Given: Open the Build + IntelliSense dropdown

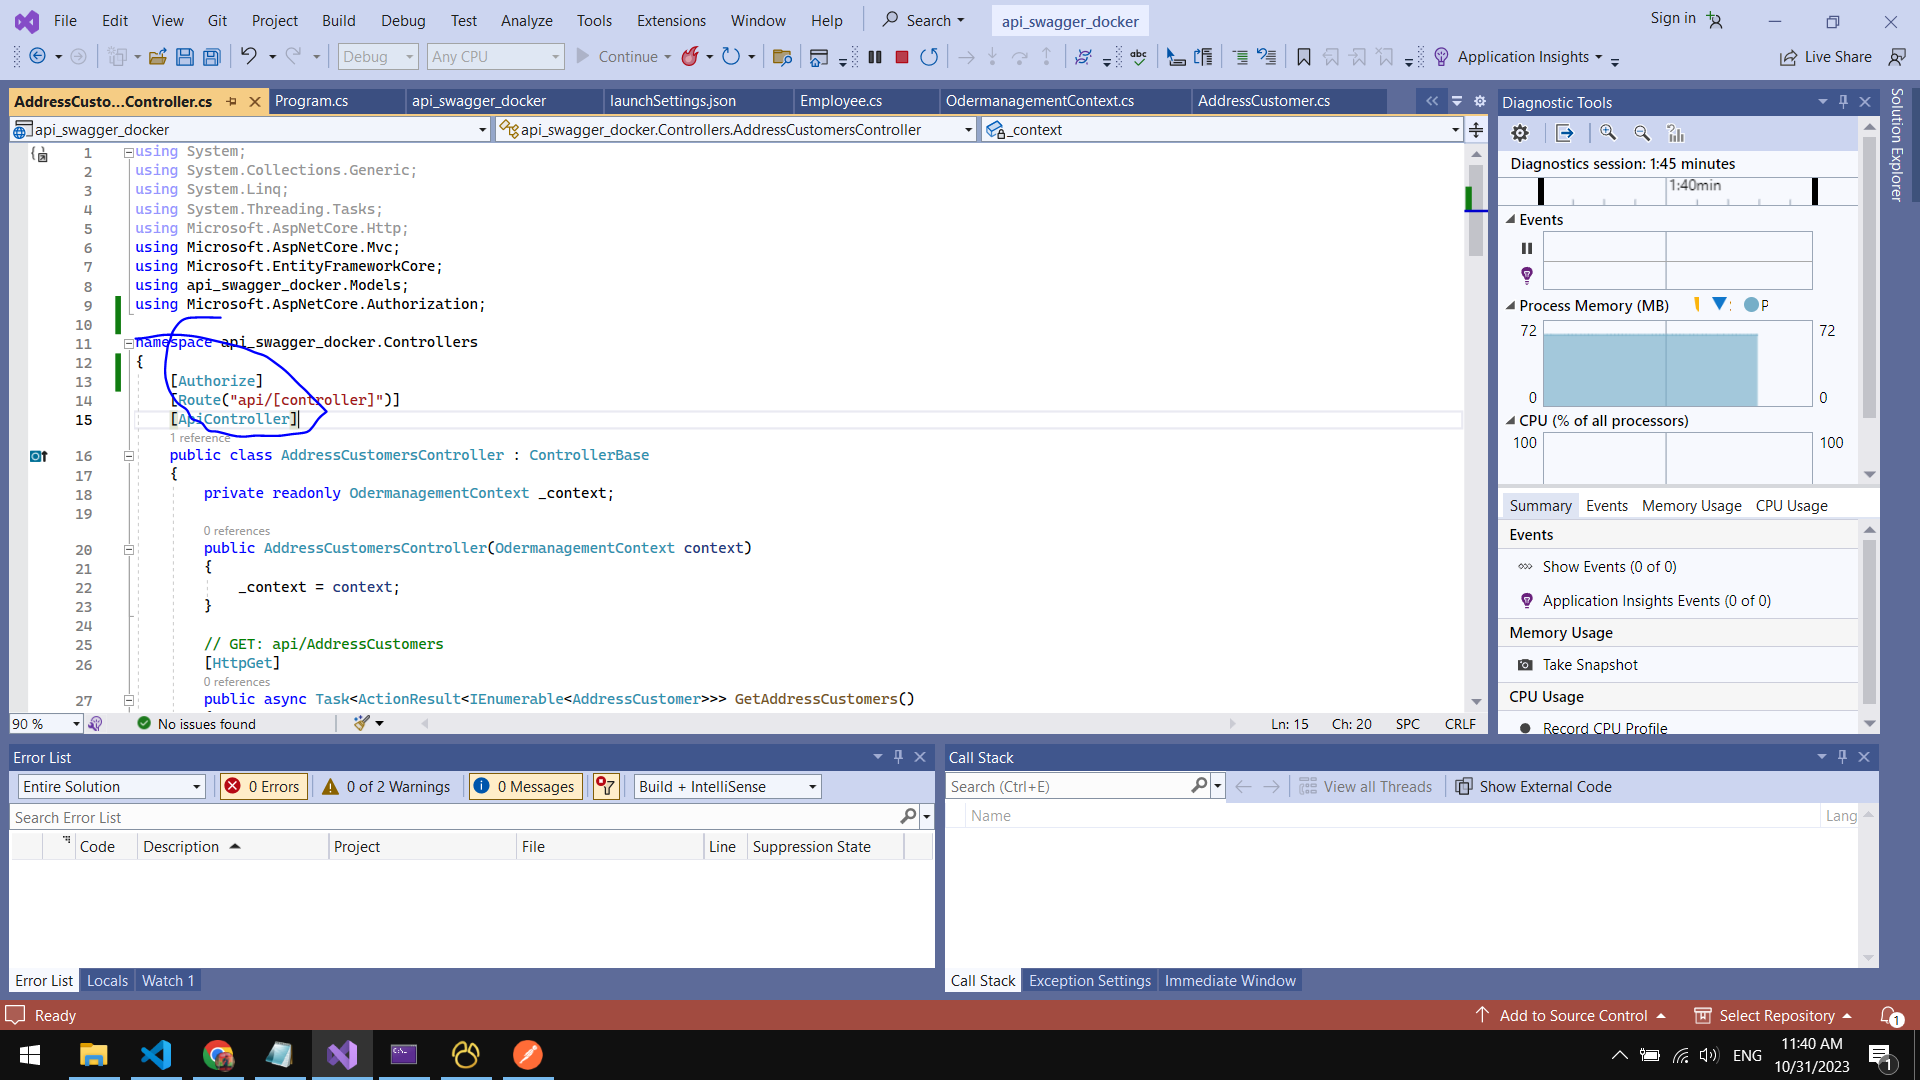Looking at the screenshot, I should click(x=727, y=787).
